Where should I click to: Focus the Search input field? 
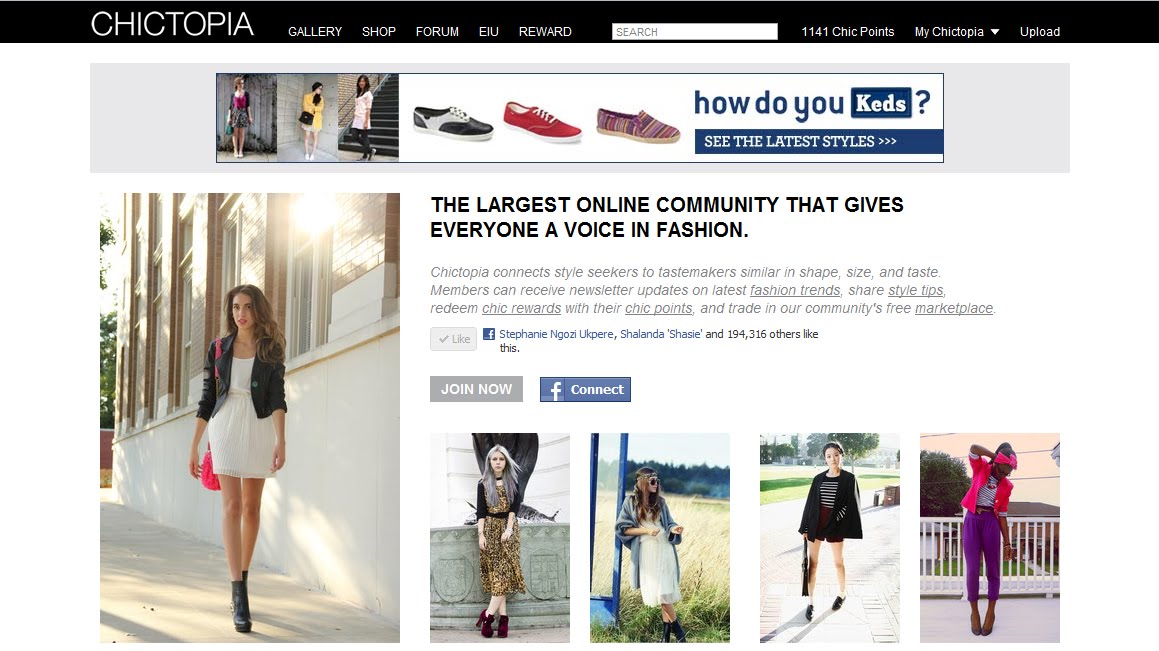pos(695,32)
